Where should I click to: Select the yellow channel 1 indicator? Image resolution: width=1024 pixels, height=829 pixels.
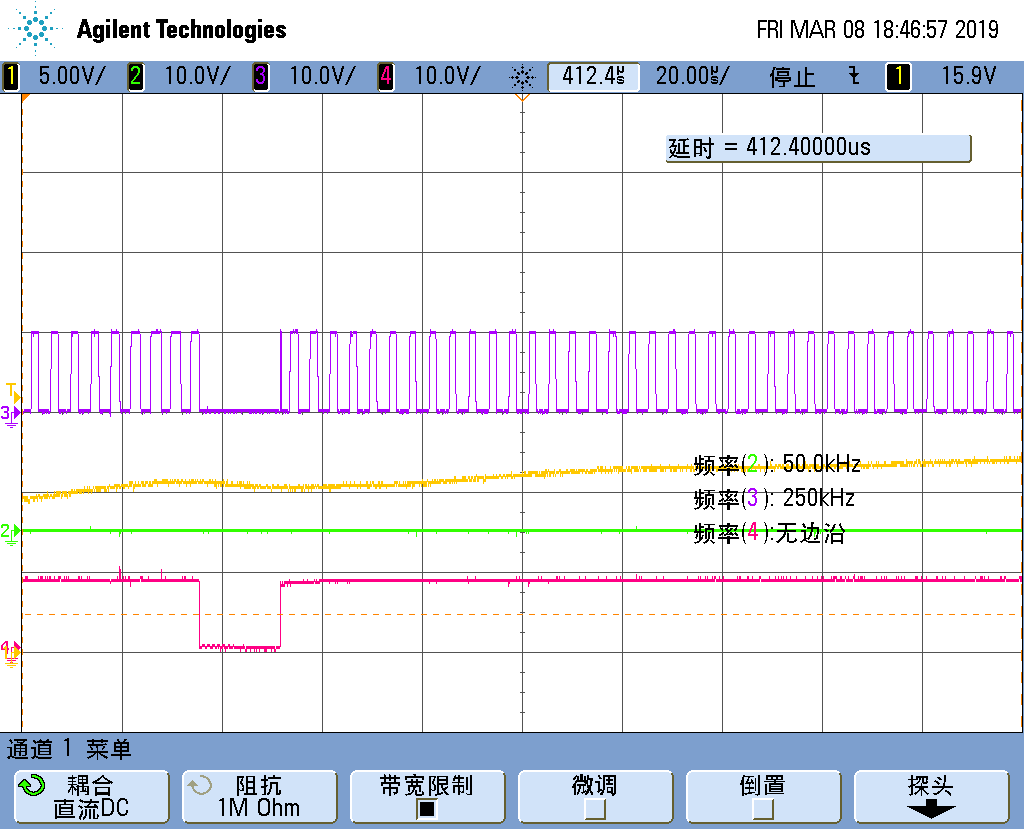pyautogui.click(x=10, y=76)
